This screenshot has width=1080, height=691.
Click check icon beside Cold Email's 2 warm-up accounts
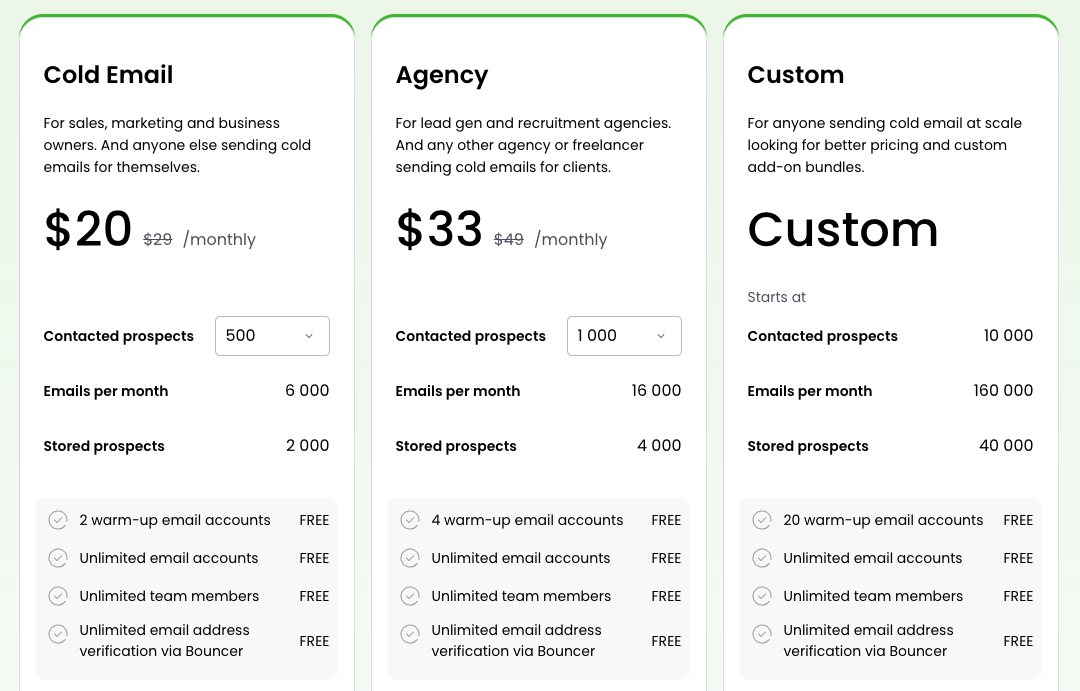[x=58, y=520]
